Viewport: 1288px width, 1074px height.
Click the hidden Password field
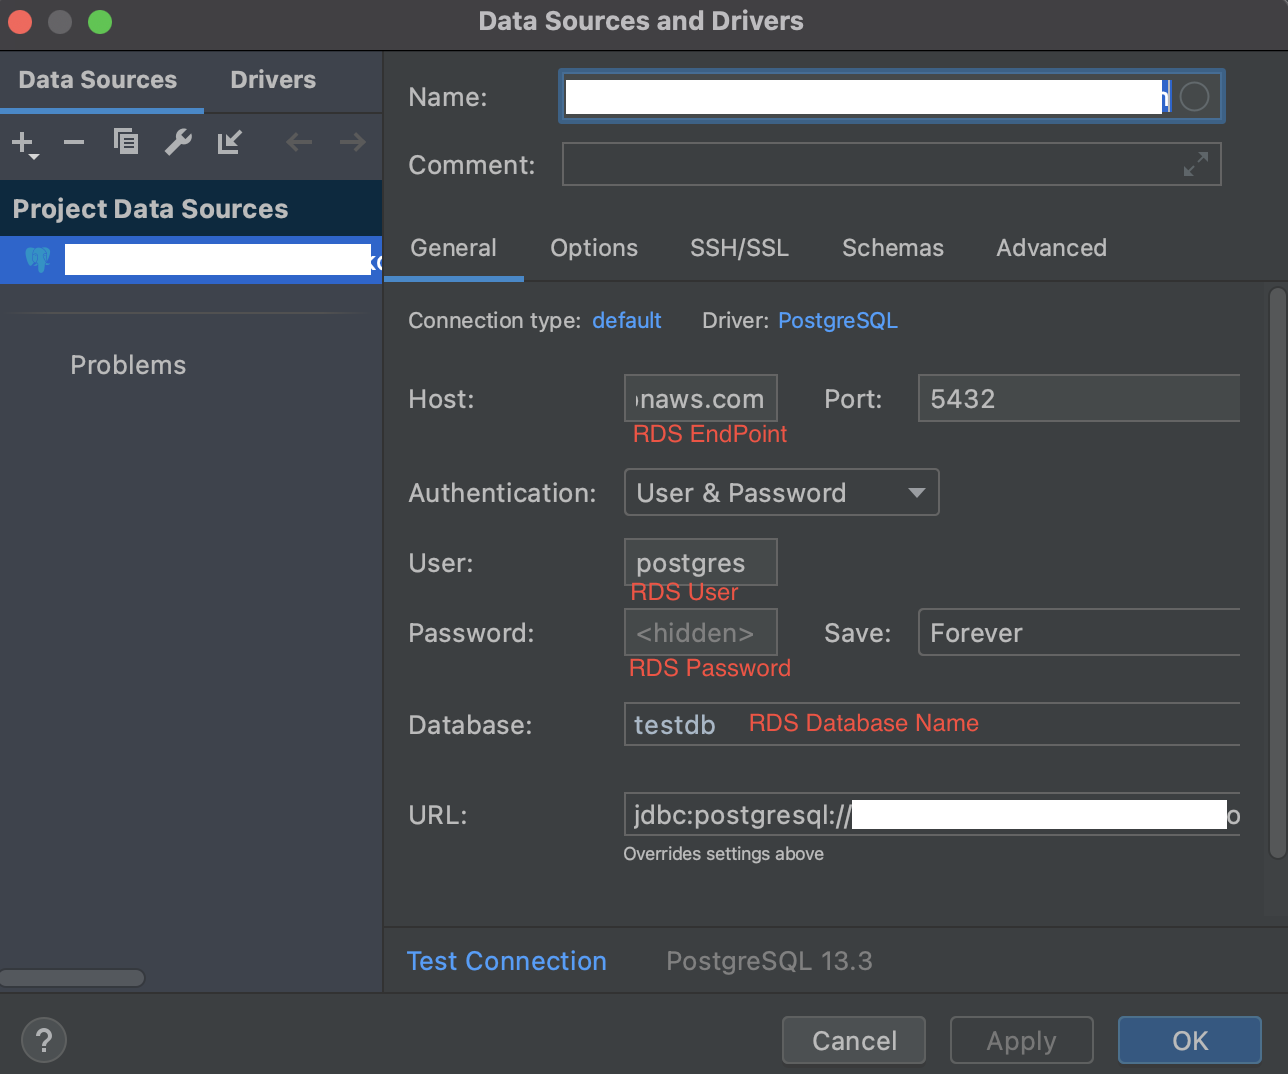(701, 633)
